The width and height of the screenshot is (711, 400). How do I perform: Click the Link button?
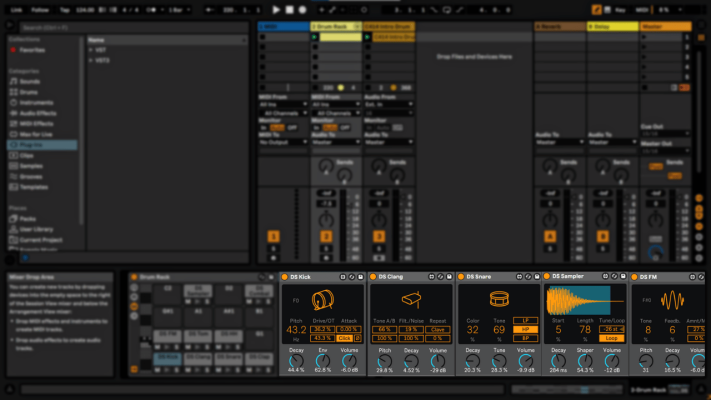[16, 10]
